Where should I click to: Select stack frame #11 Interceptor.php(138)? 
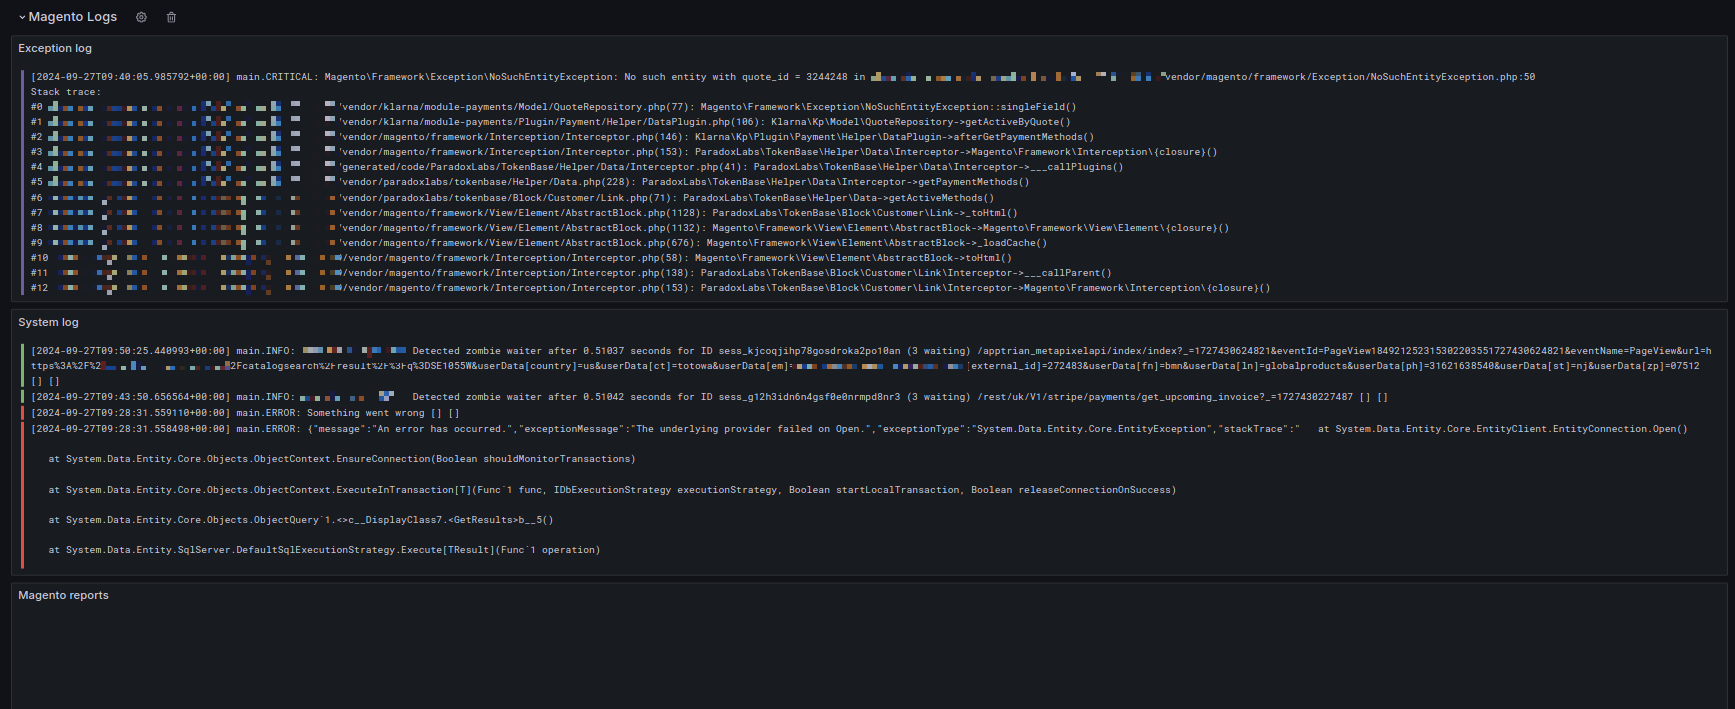pos(571,273)
